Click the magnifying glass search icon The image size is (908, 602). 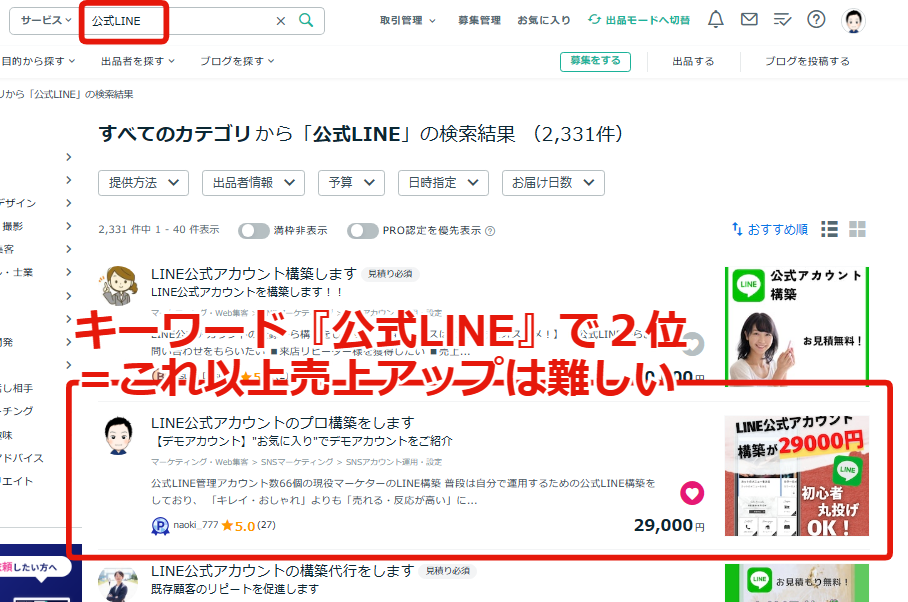tap(306, 20)
